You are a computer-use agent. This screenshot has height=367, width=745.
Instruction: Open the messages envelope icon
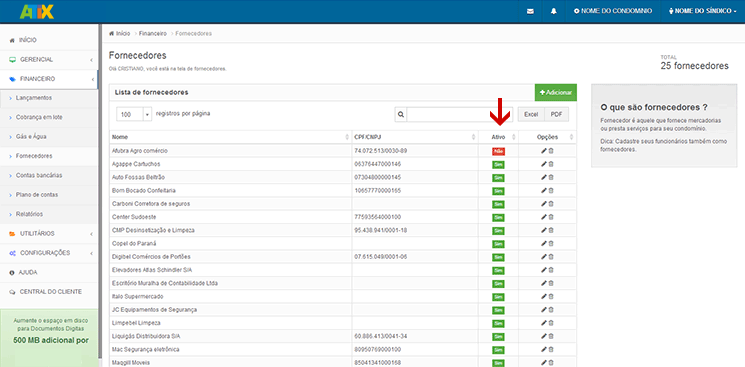[530, 11]
